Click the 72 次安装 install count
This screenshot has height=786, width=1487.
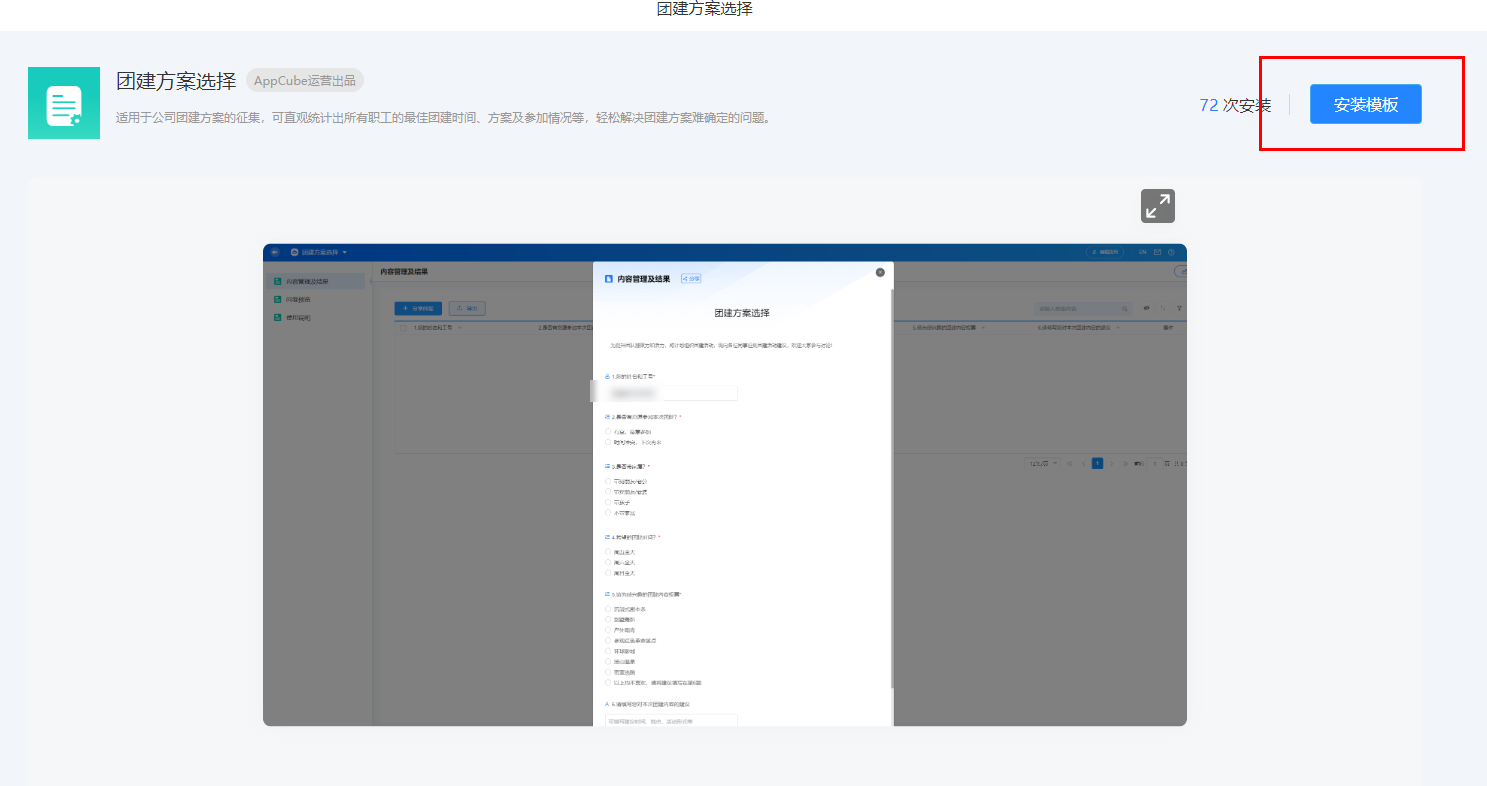(x=1235, y=105)
